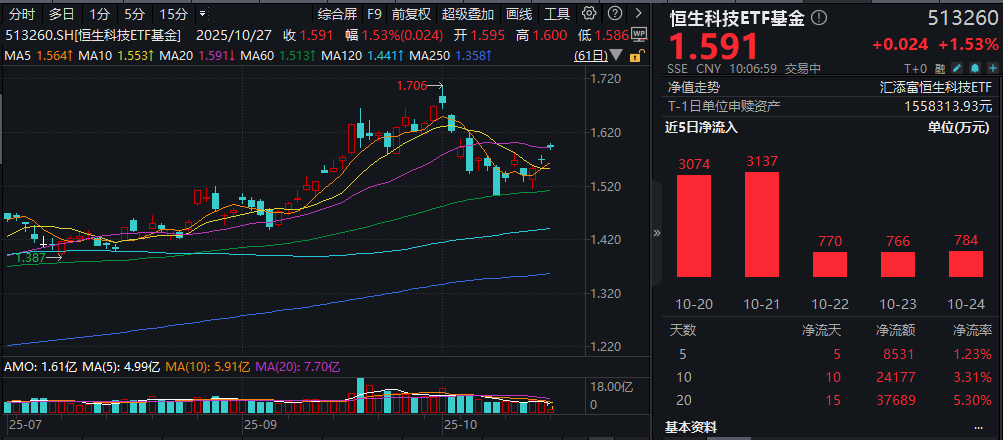Click the info icon beside 恒生科技ETF基金

(x=820, y=17)
